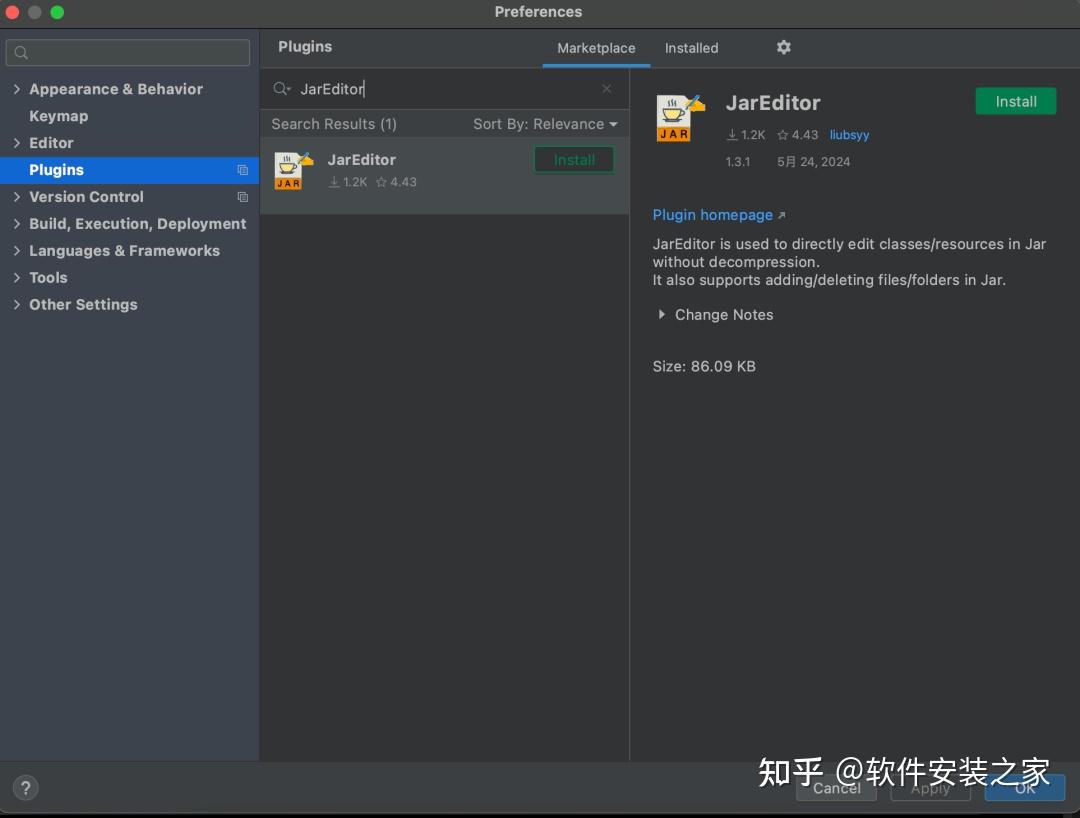The height and width of the screenshot is (818, 1080).
Task: Click the project-level icon next to Version Control
Action: (x=242, y=197)
